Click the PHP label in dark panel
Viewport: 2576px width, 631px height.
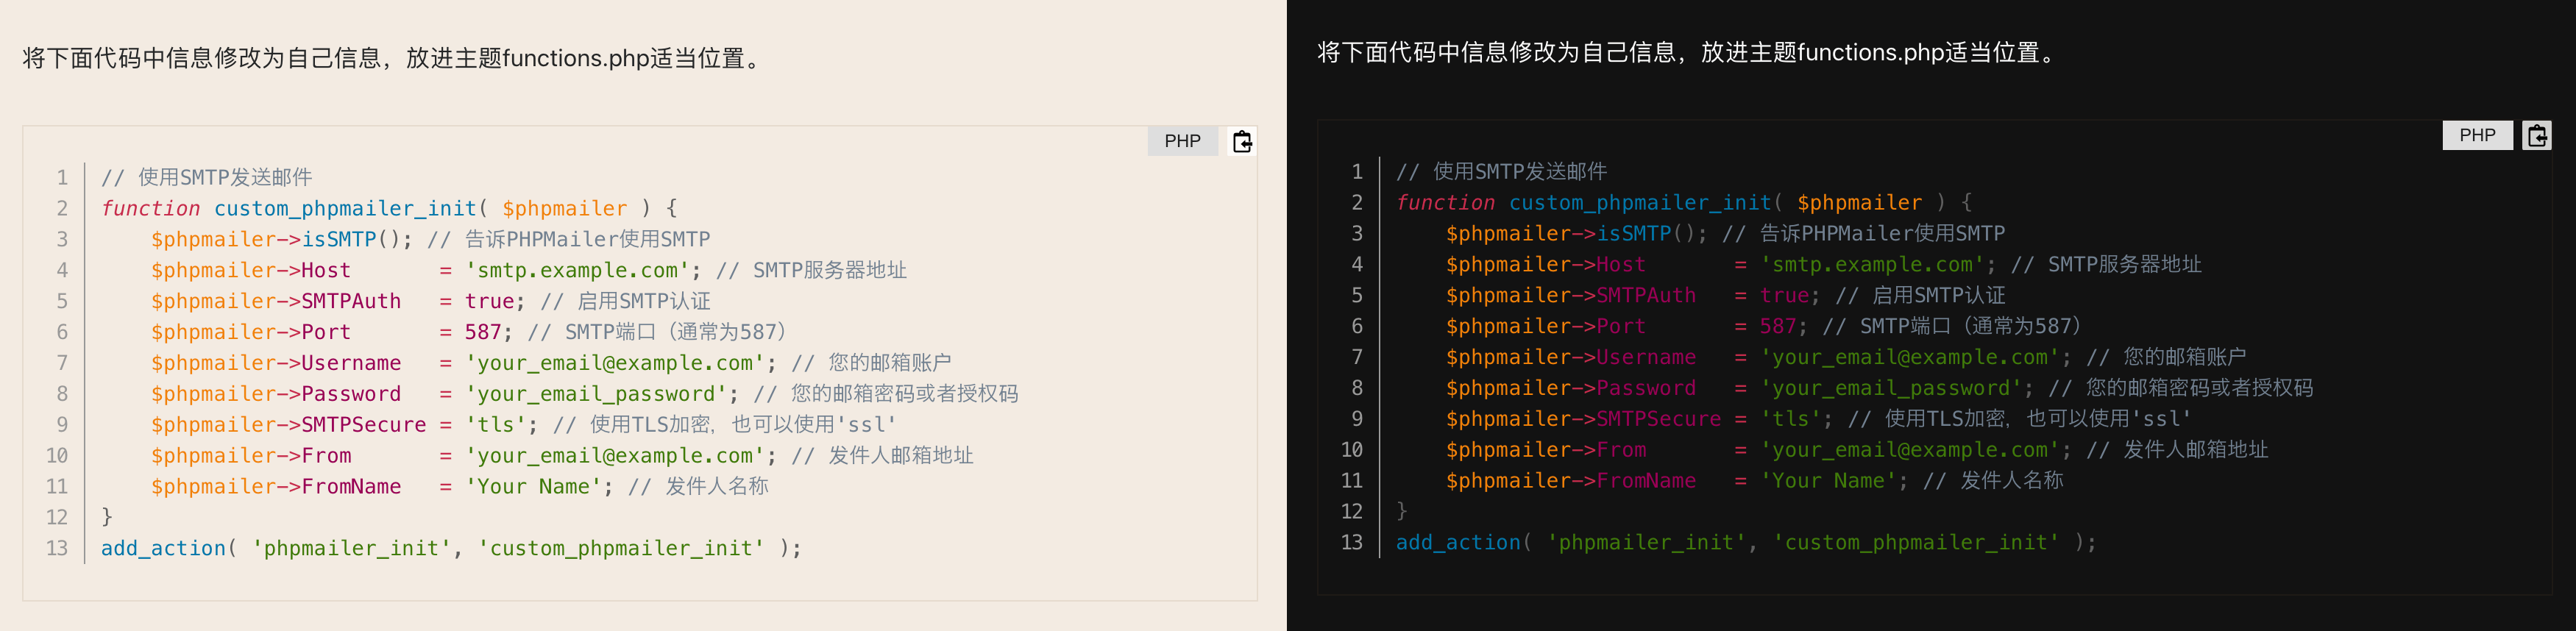[2477, 135]
